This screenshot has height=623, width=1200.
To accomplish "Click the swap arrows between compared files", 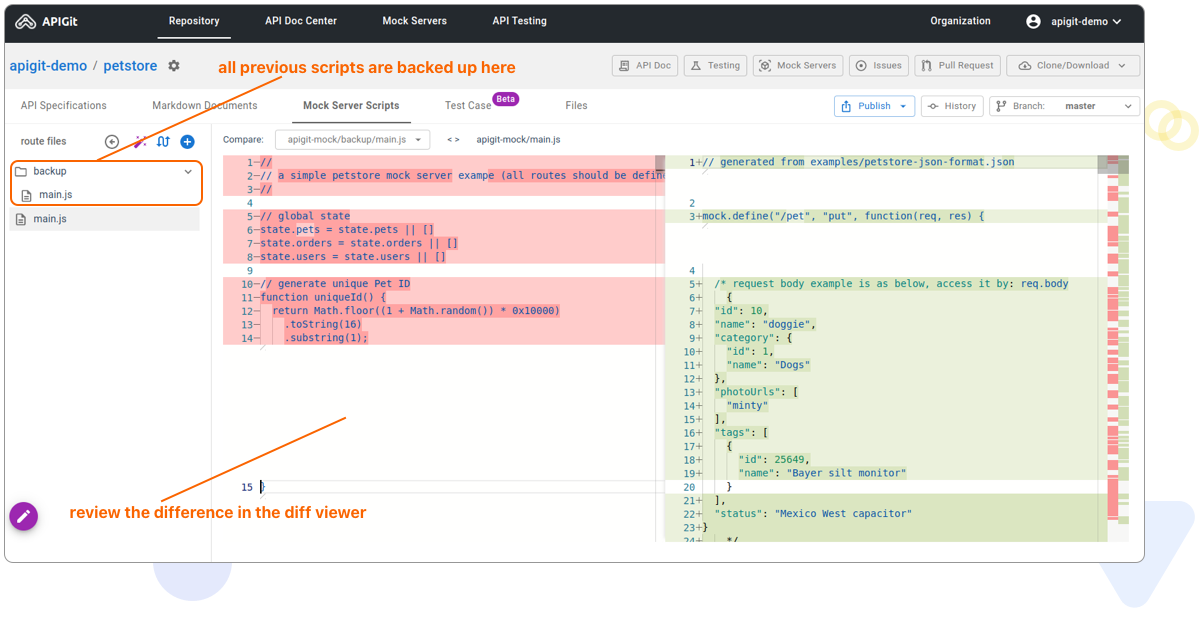I will click(x=453, y=140).
